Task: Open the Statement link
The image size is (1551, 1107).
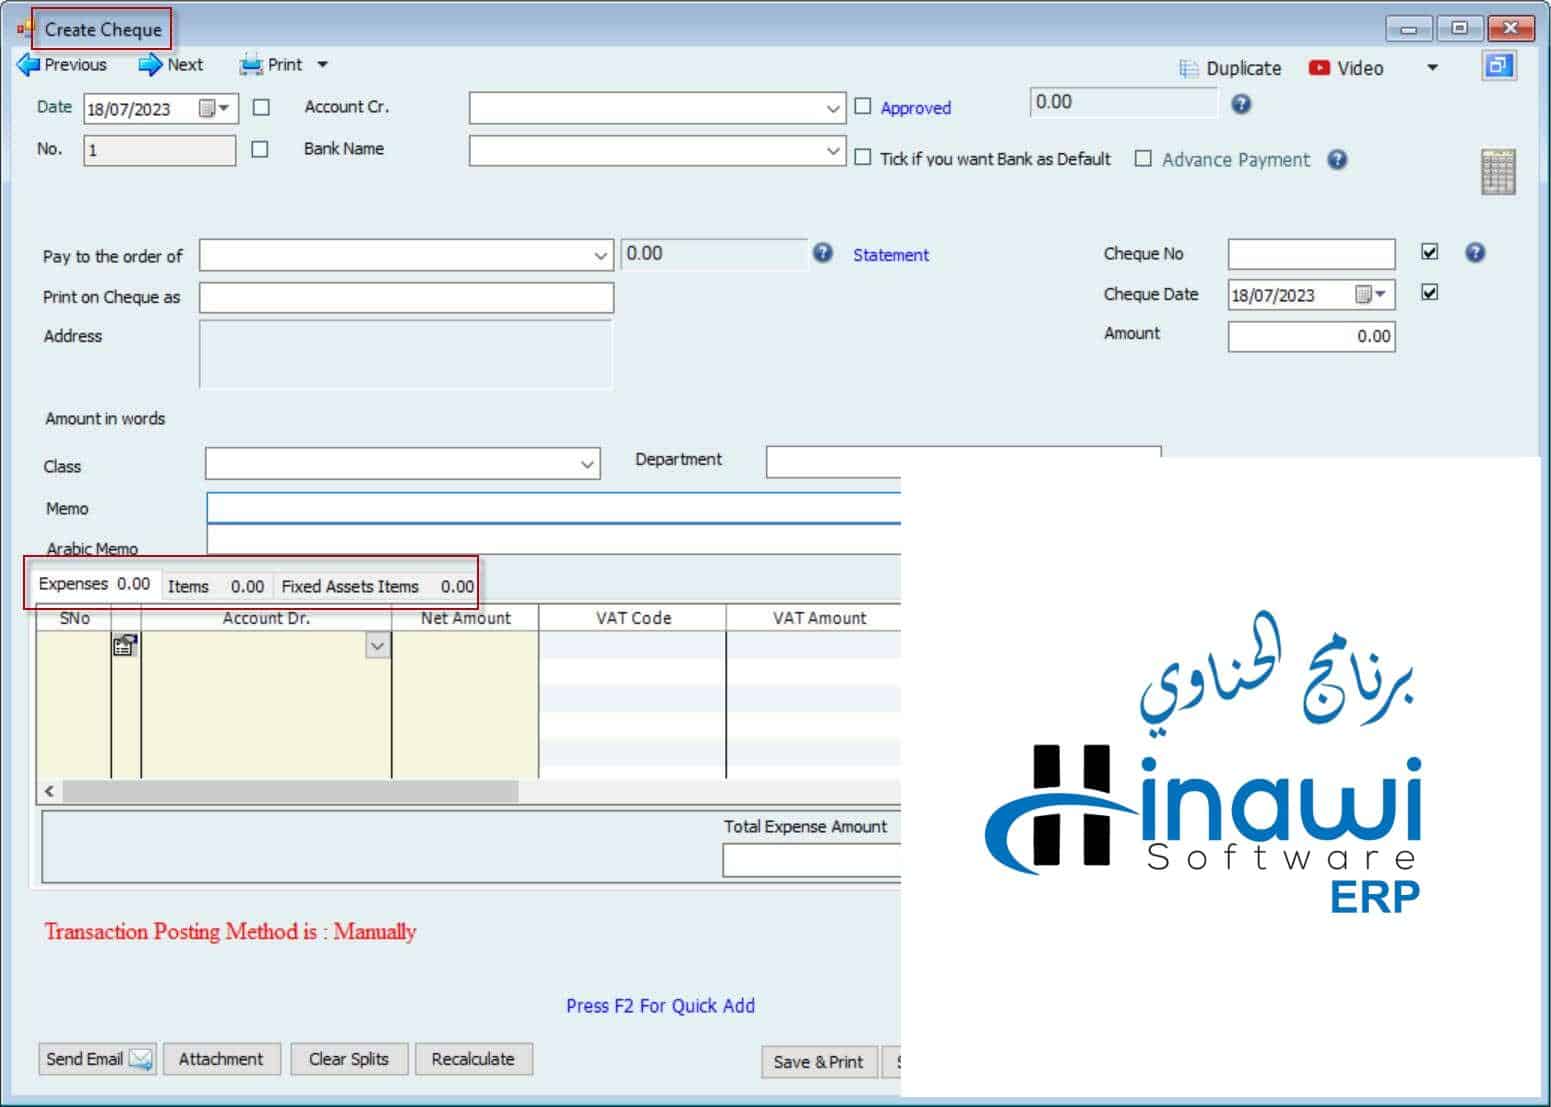Action: pyautogui.click(x=890, y=255)
